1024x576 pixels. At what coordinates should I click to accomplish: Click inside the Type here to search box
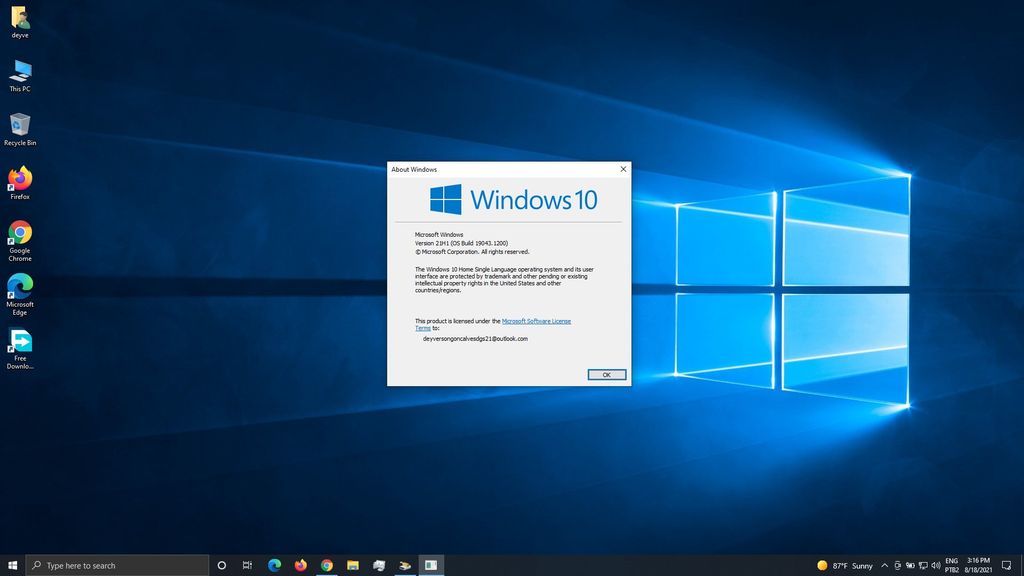[118, 566]
